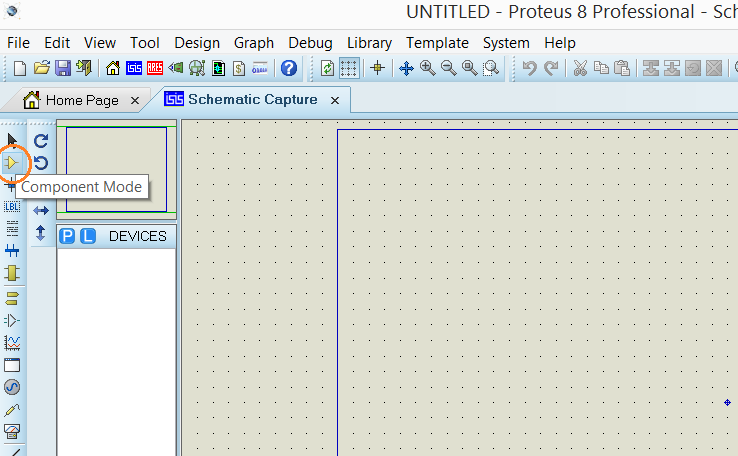Rotate anti-clockwise using the second rotate icon
Image resolution: width=738 pixels, height=456 pixels.
point(41,163)
